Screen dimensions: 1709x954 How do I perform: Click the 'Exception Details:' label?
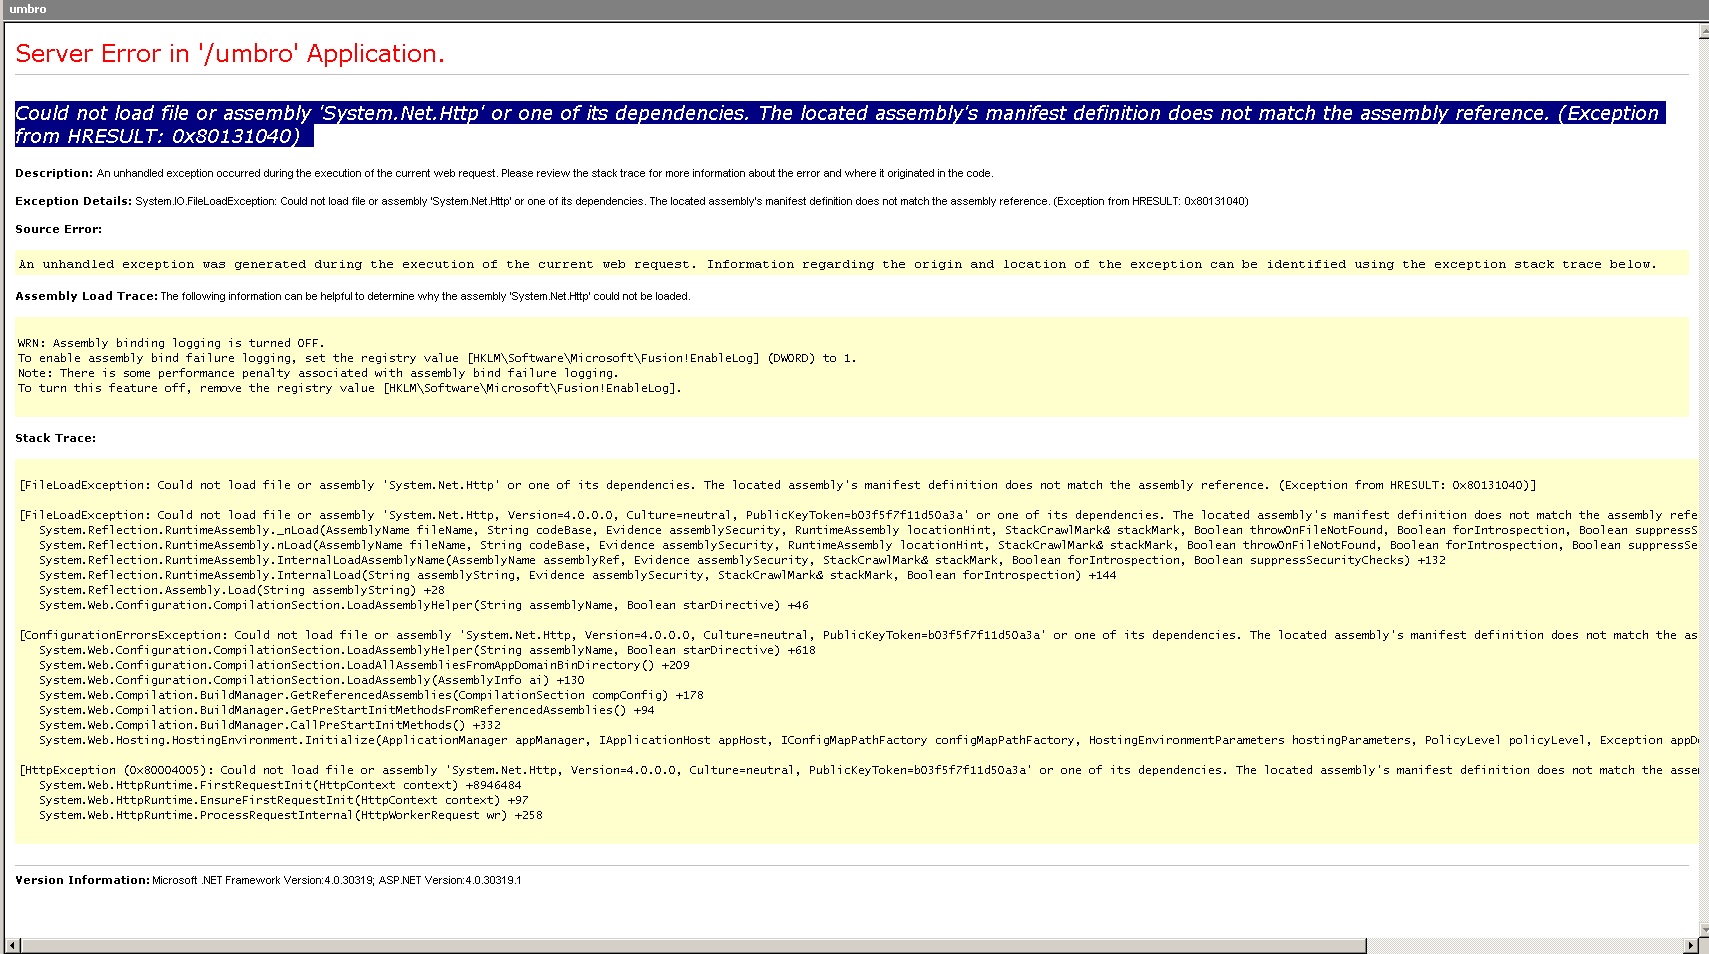[x=73, y=201]
